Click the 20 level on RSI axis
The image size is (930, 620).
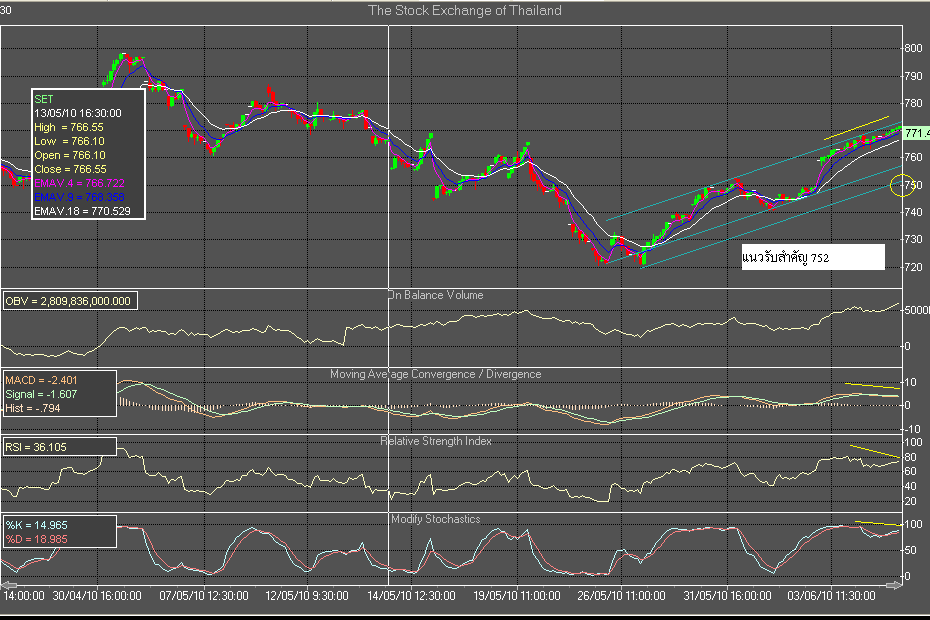pyautogui.click(x=910, y=502)
